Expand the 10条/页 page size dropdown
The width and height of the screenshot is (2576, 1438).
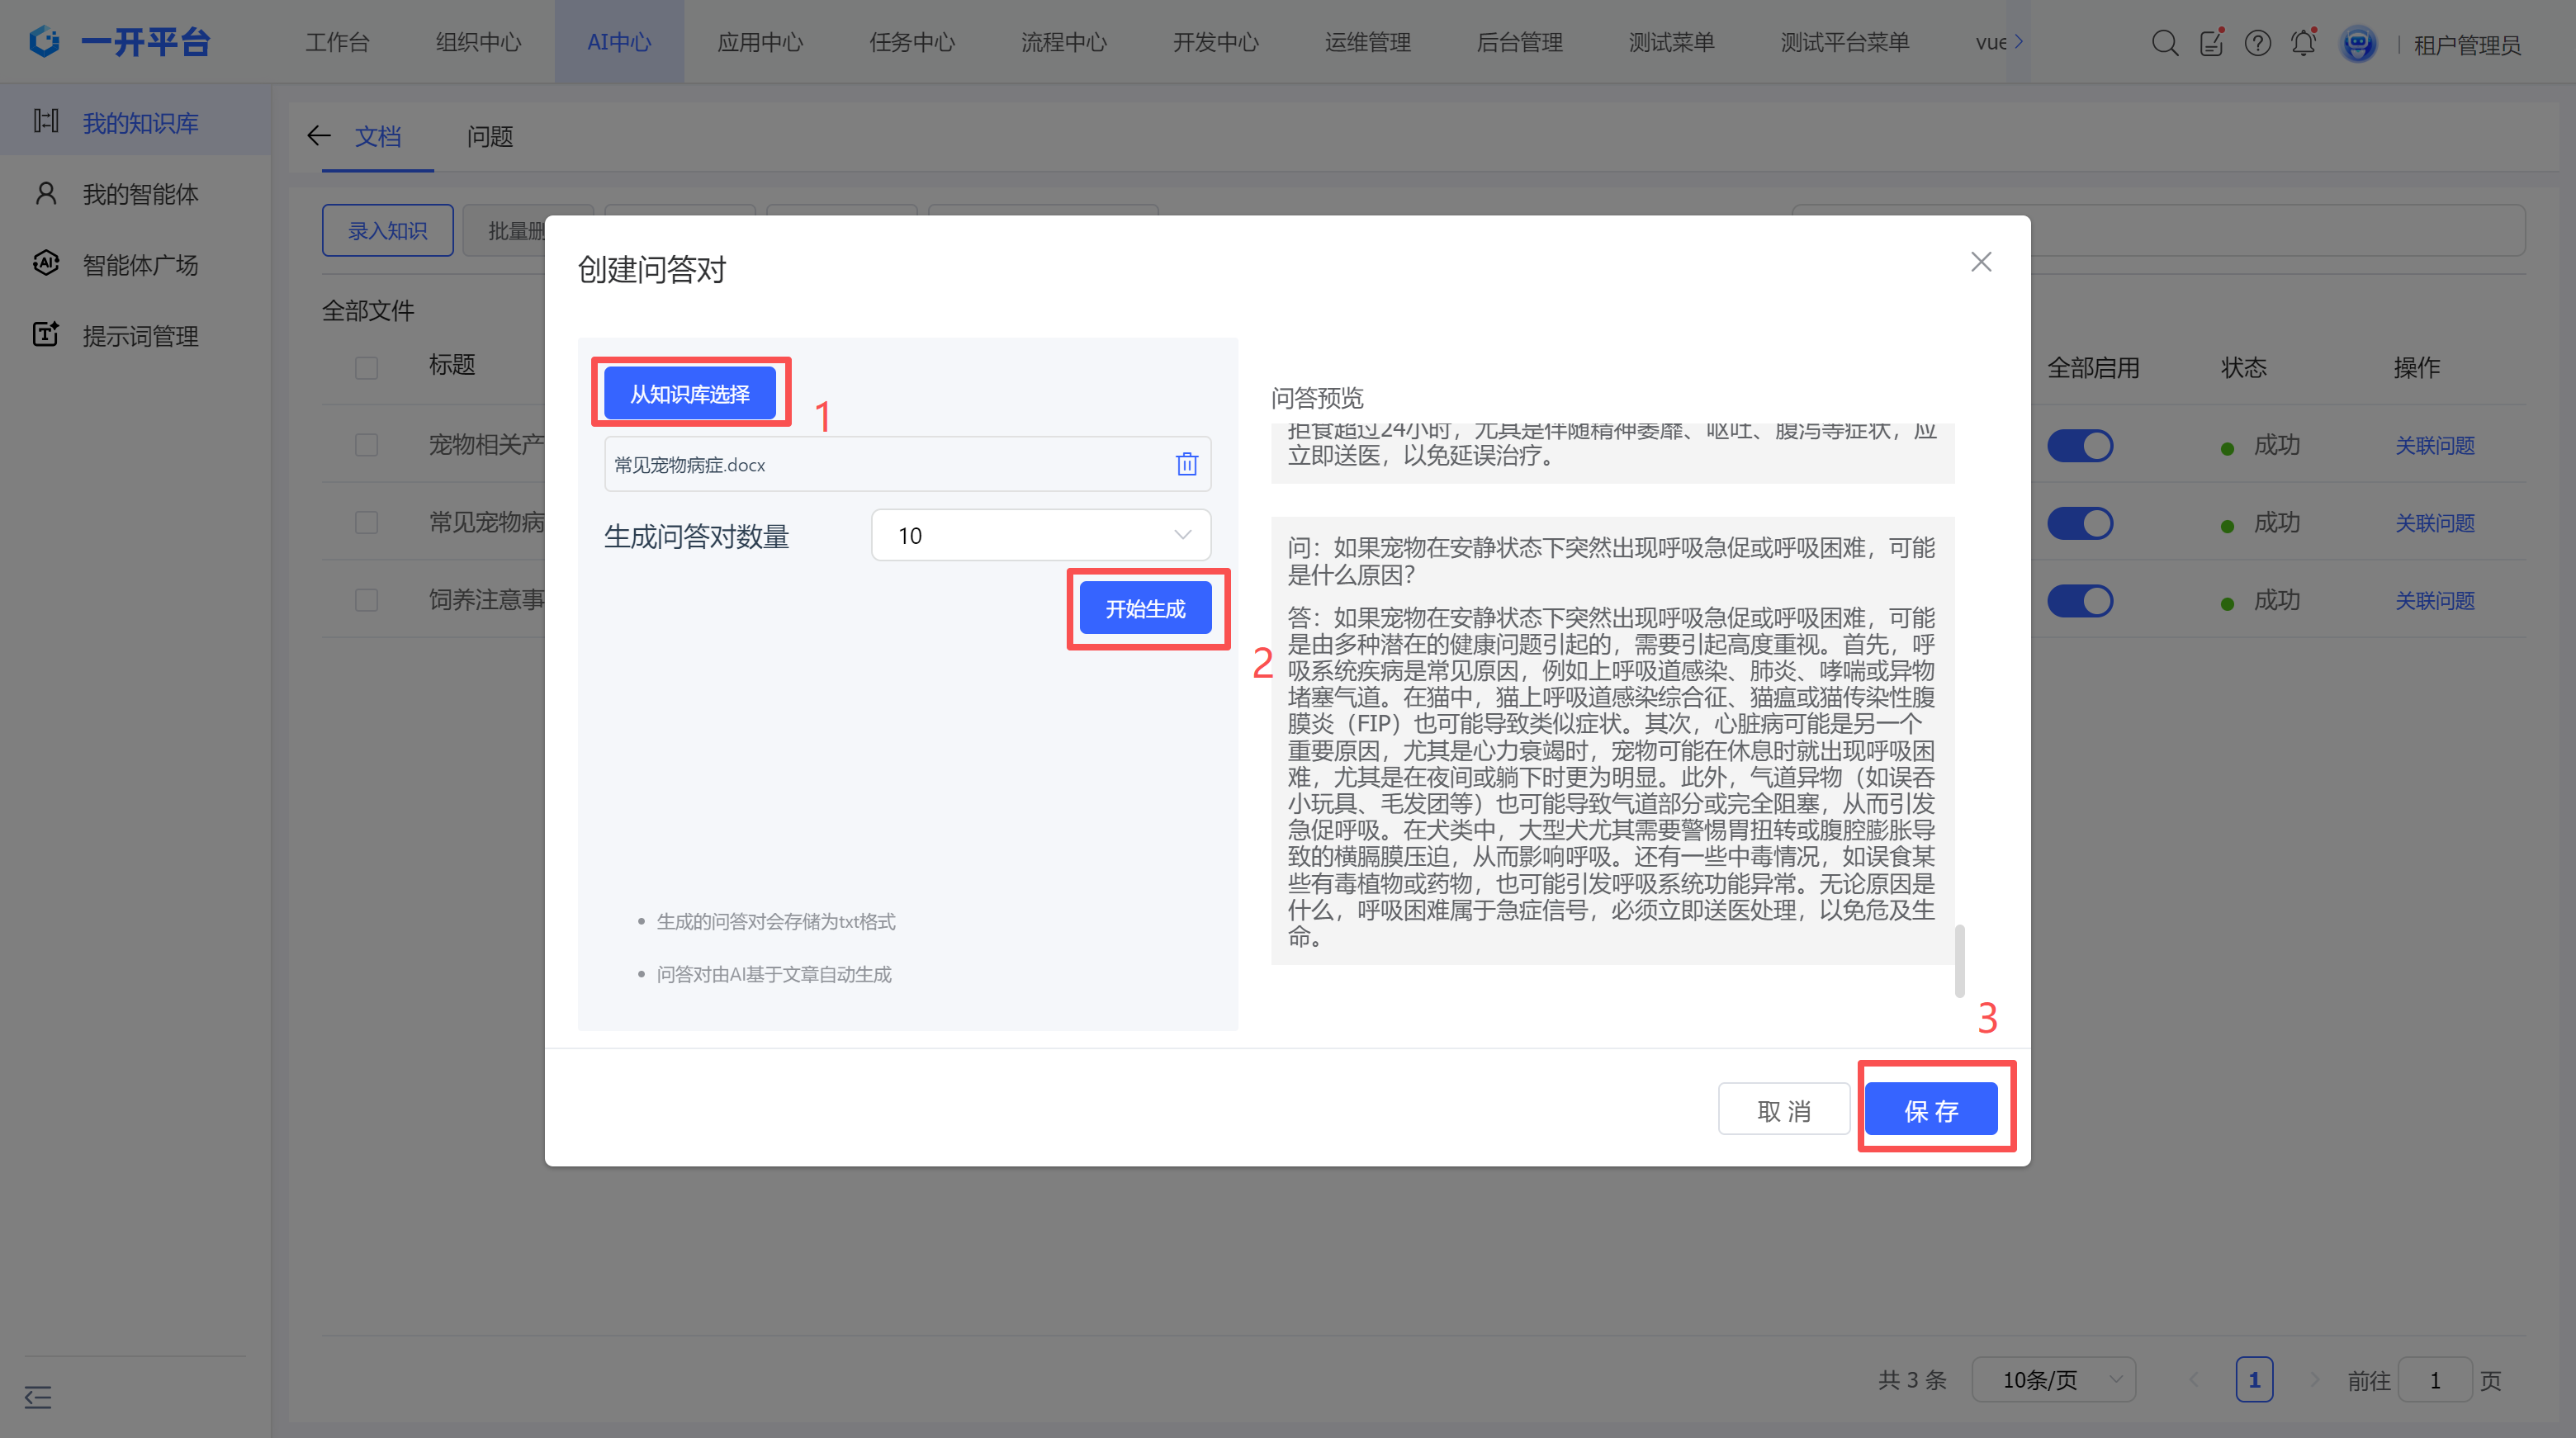2053,1380
